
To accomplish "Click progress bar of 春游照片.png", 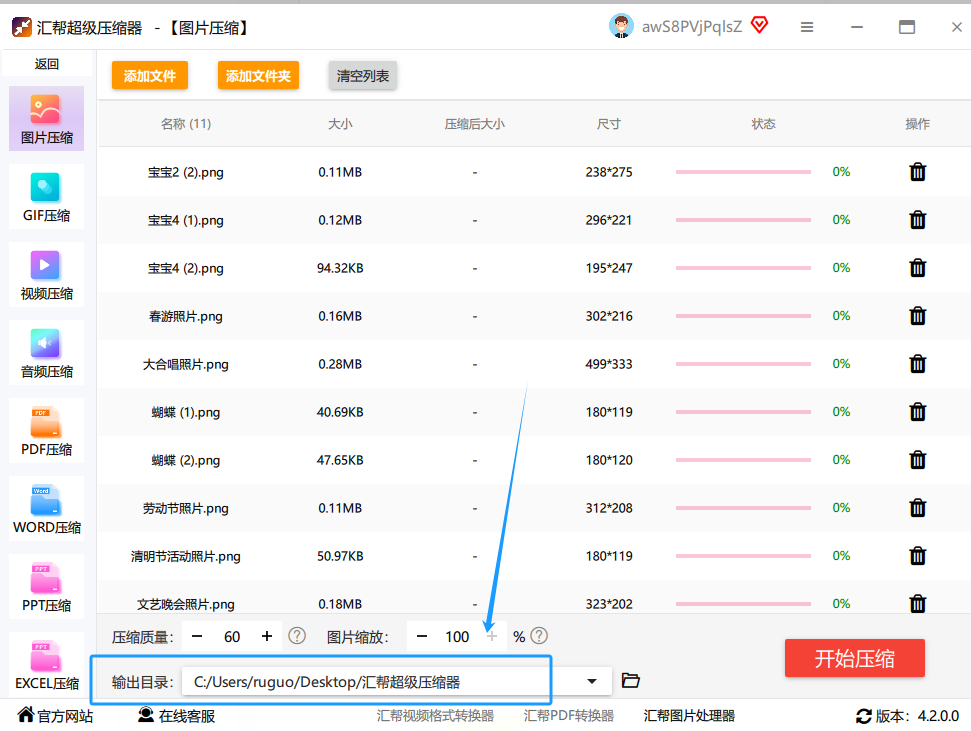I will coord(743,316).
